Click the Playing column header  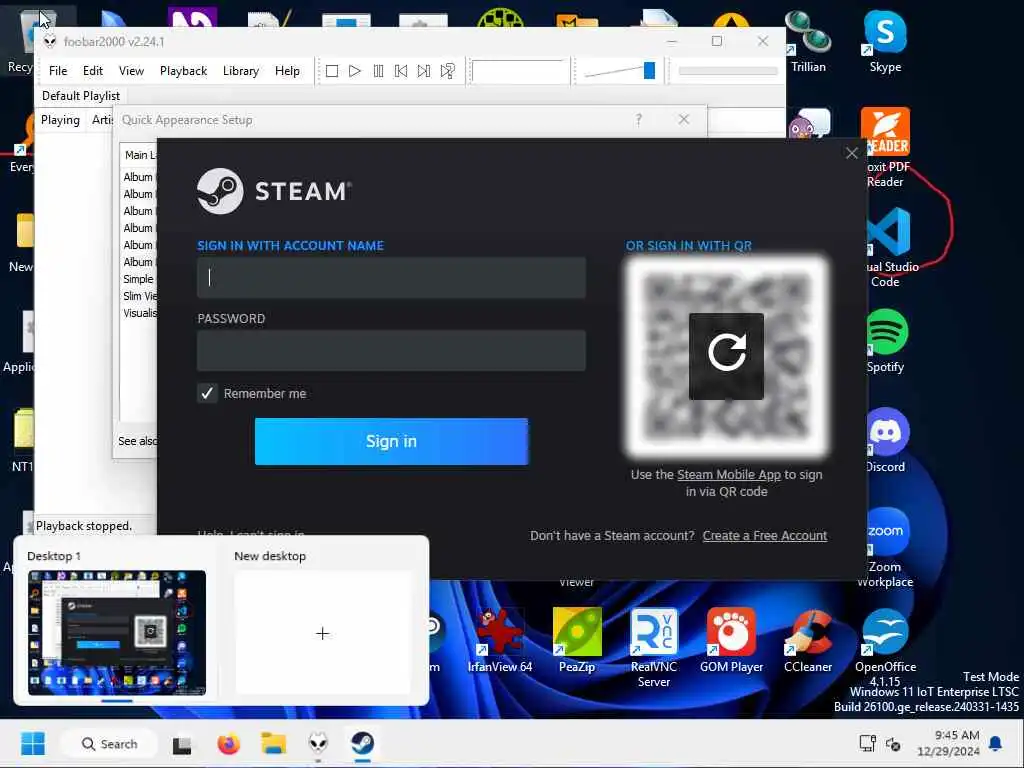tap(60, 120)
